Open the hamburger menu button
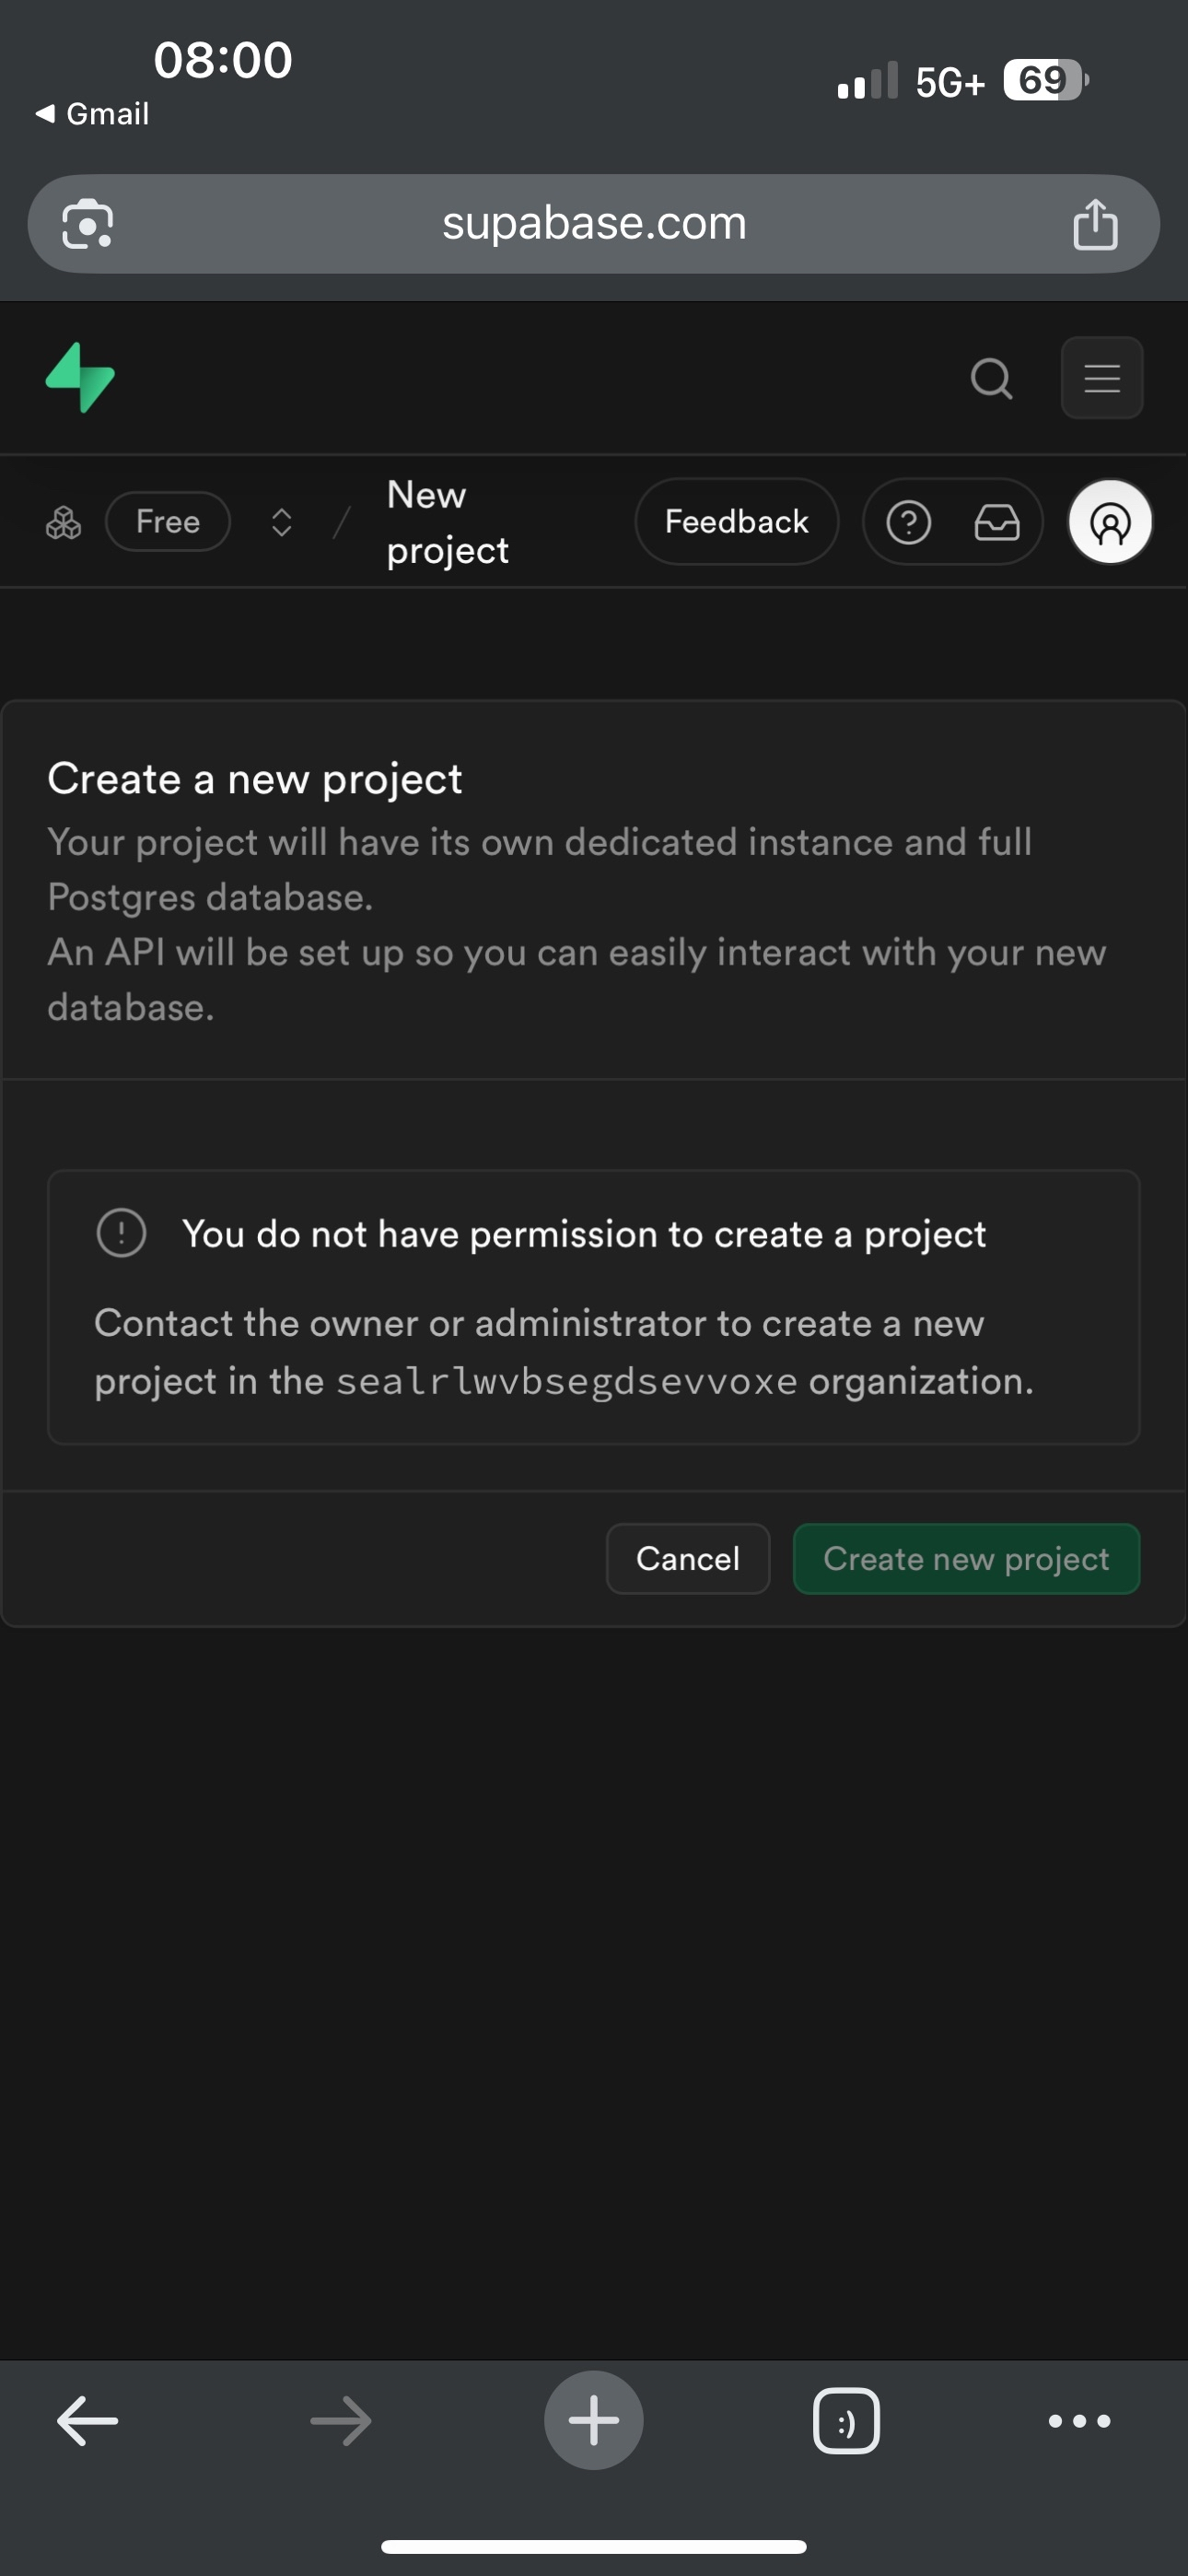The image size is (1188, 2576). tap(1101, 378)
